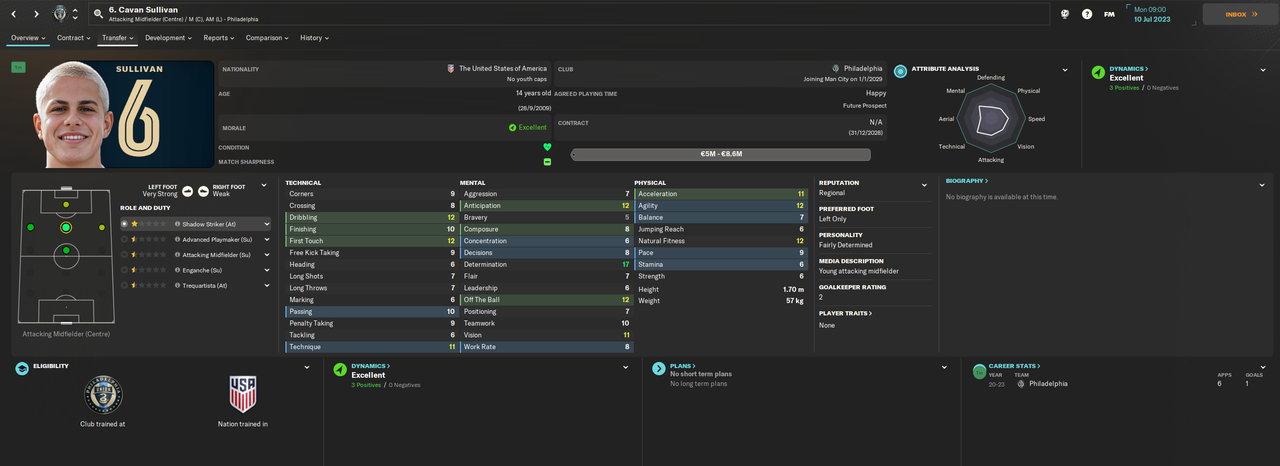Select the Shadow Striker (At) role radio

125,225
